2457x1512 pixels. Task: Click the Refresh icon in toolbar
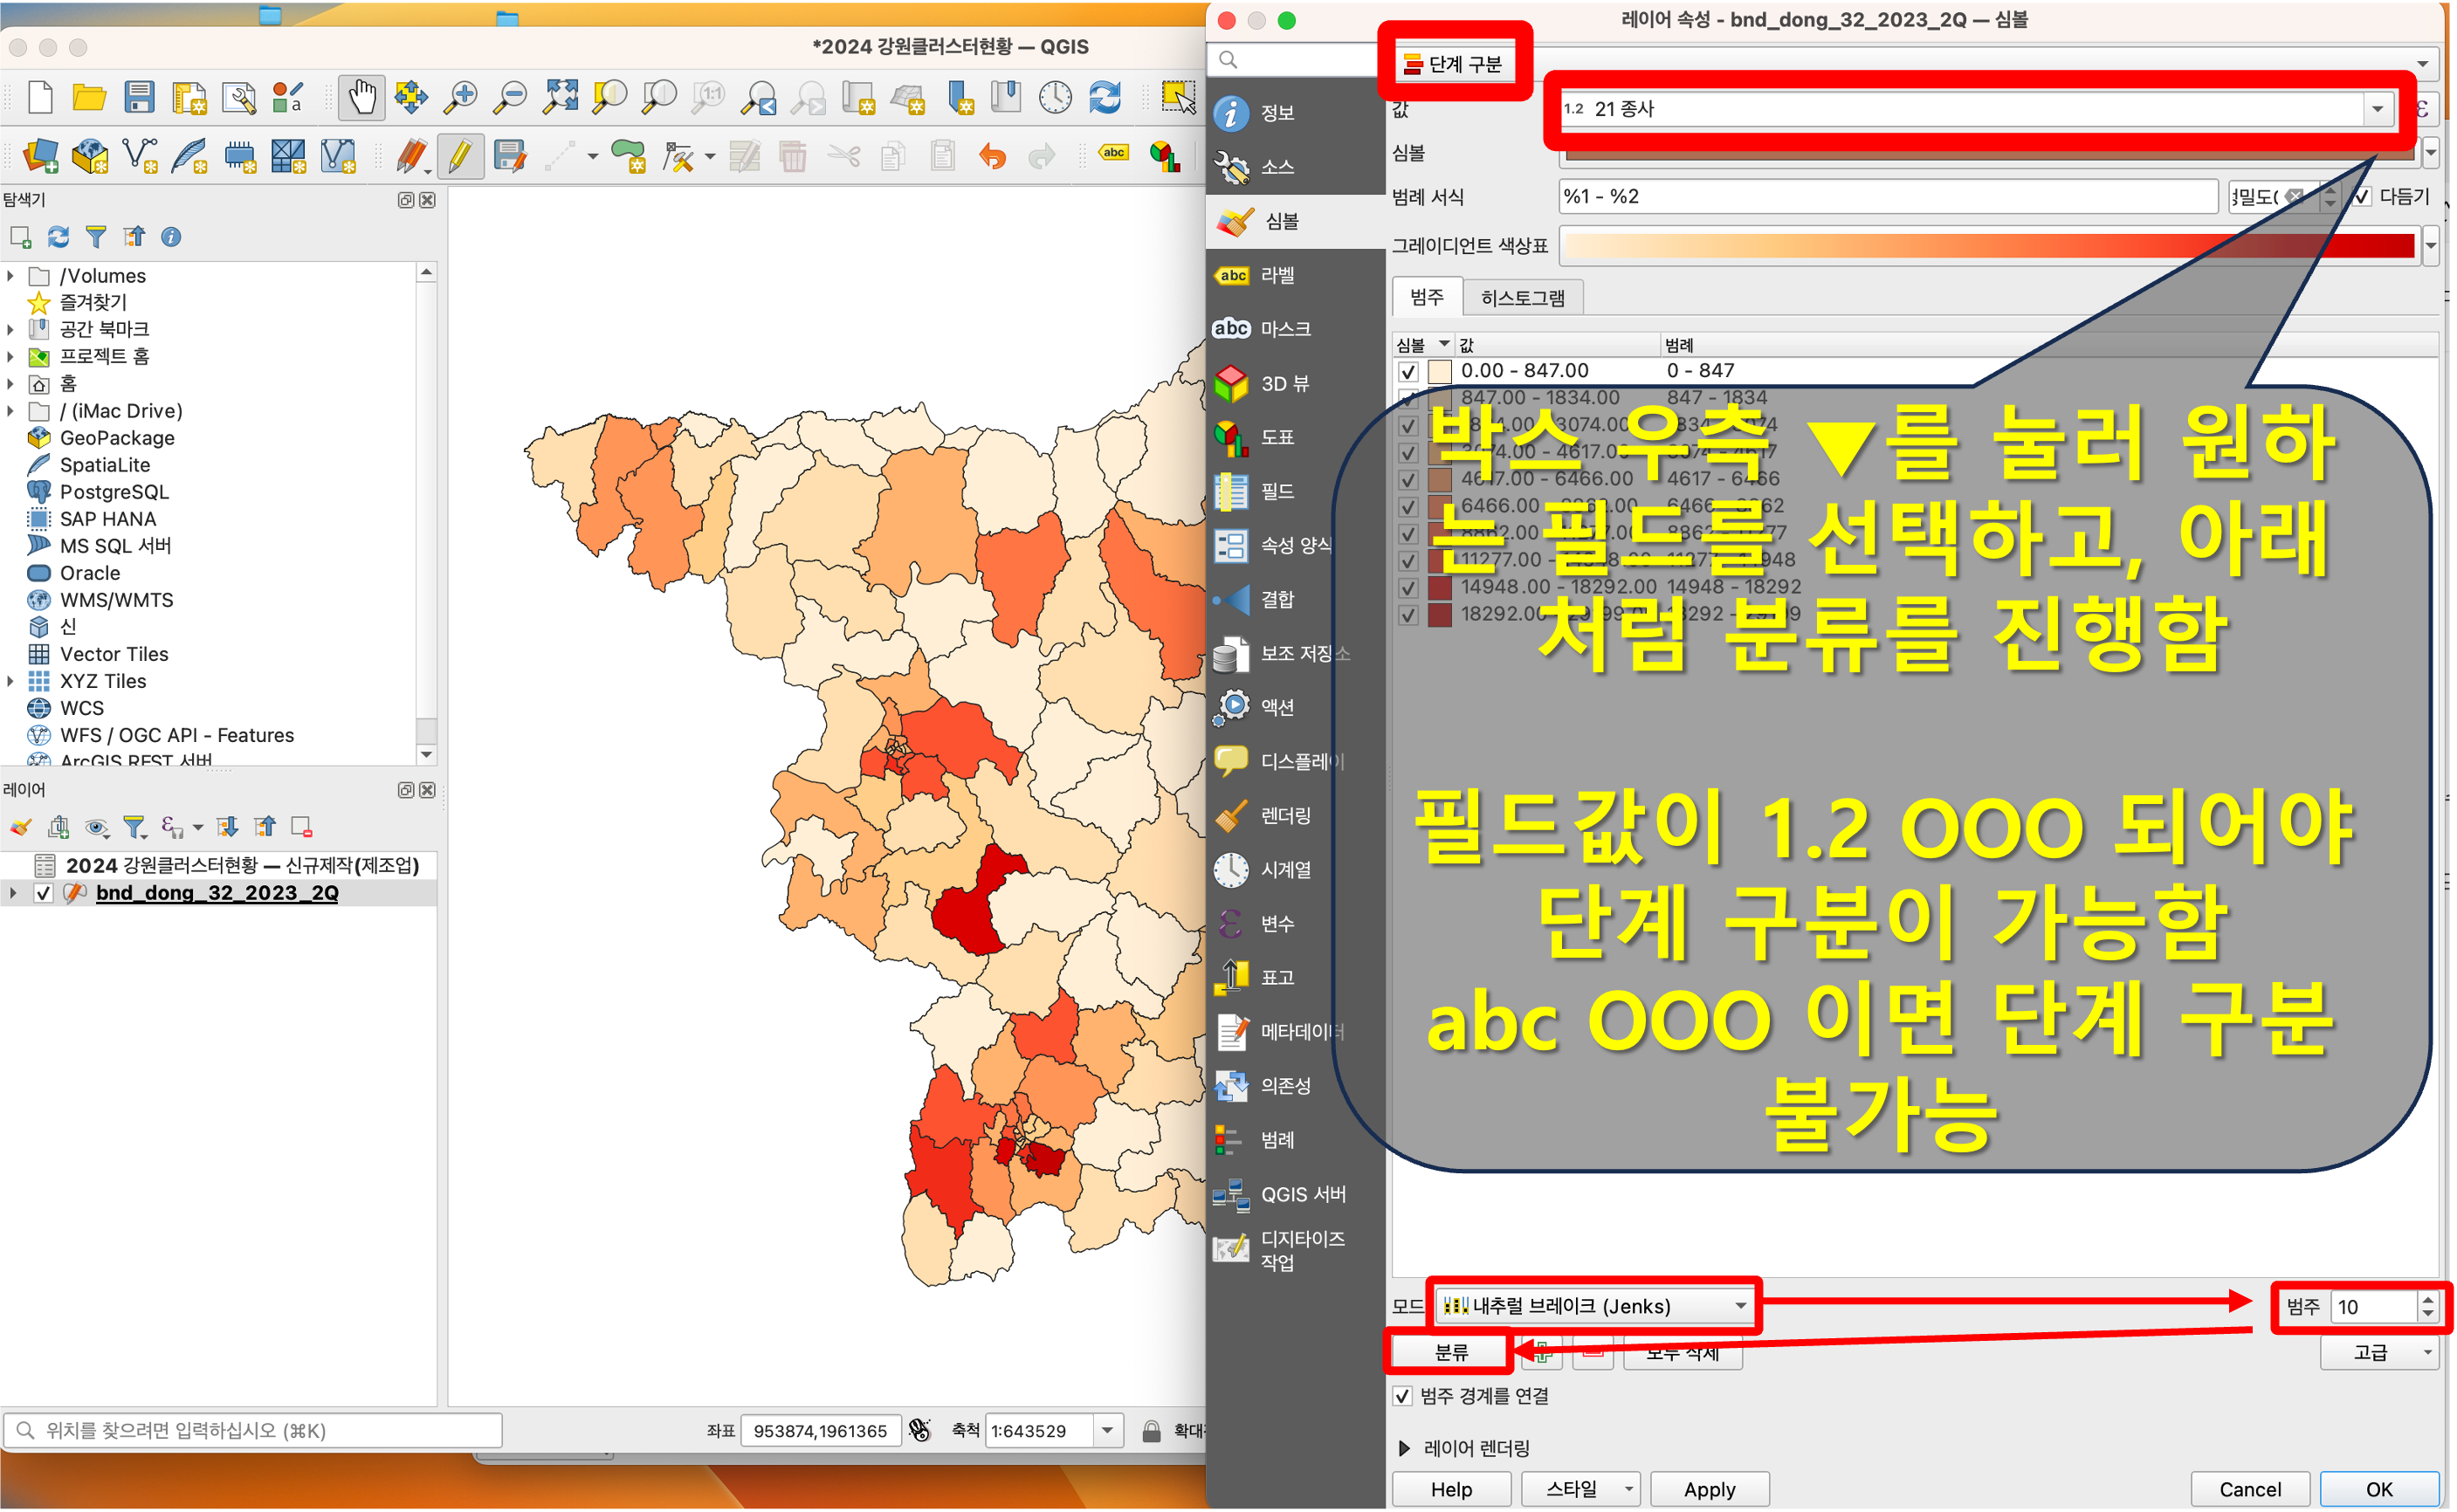pyautogui.click(x=1104, y=97)
